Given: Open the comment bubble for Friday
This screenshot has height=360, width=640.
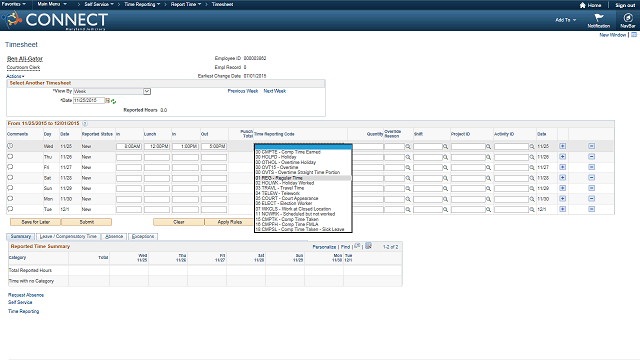Looking at the screenshot, I should click(x=10, y=167).
